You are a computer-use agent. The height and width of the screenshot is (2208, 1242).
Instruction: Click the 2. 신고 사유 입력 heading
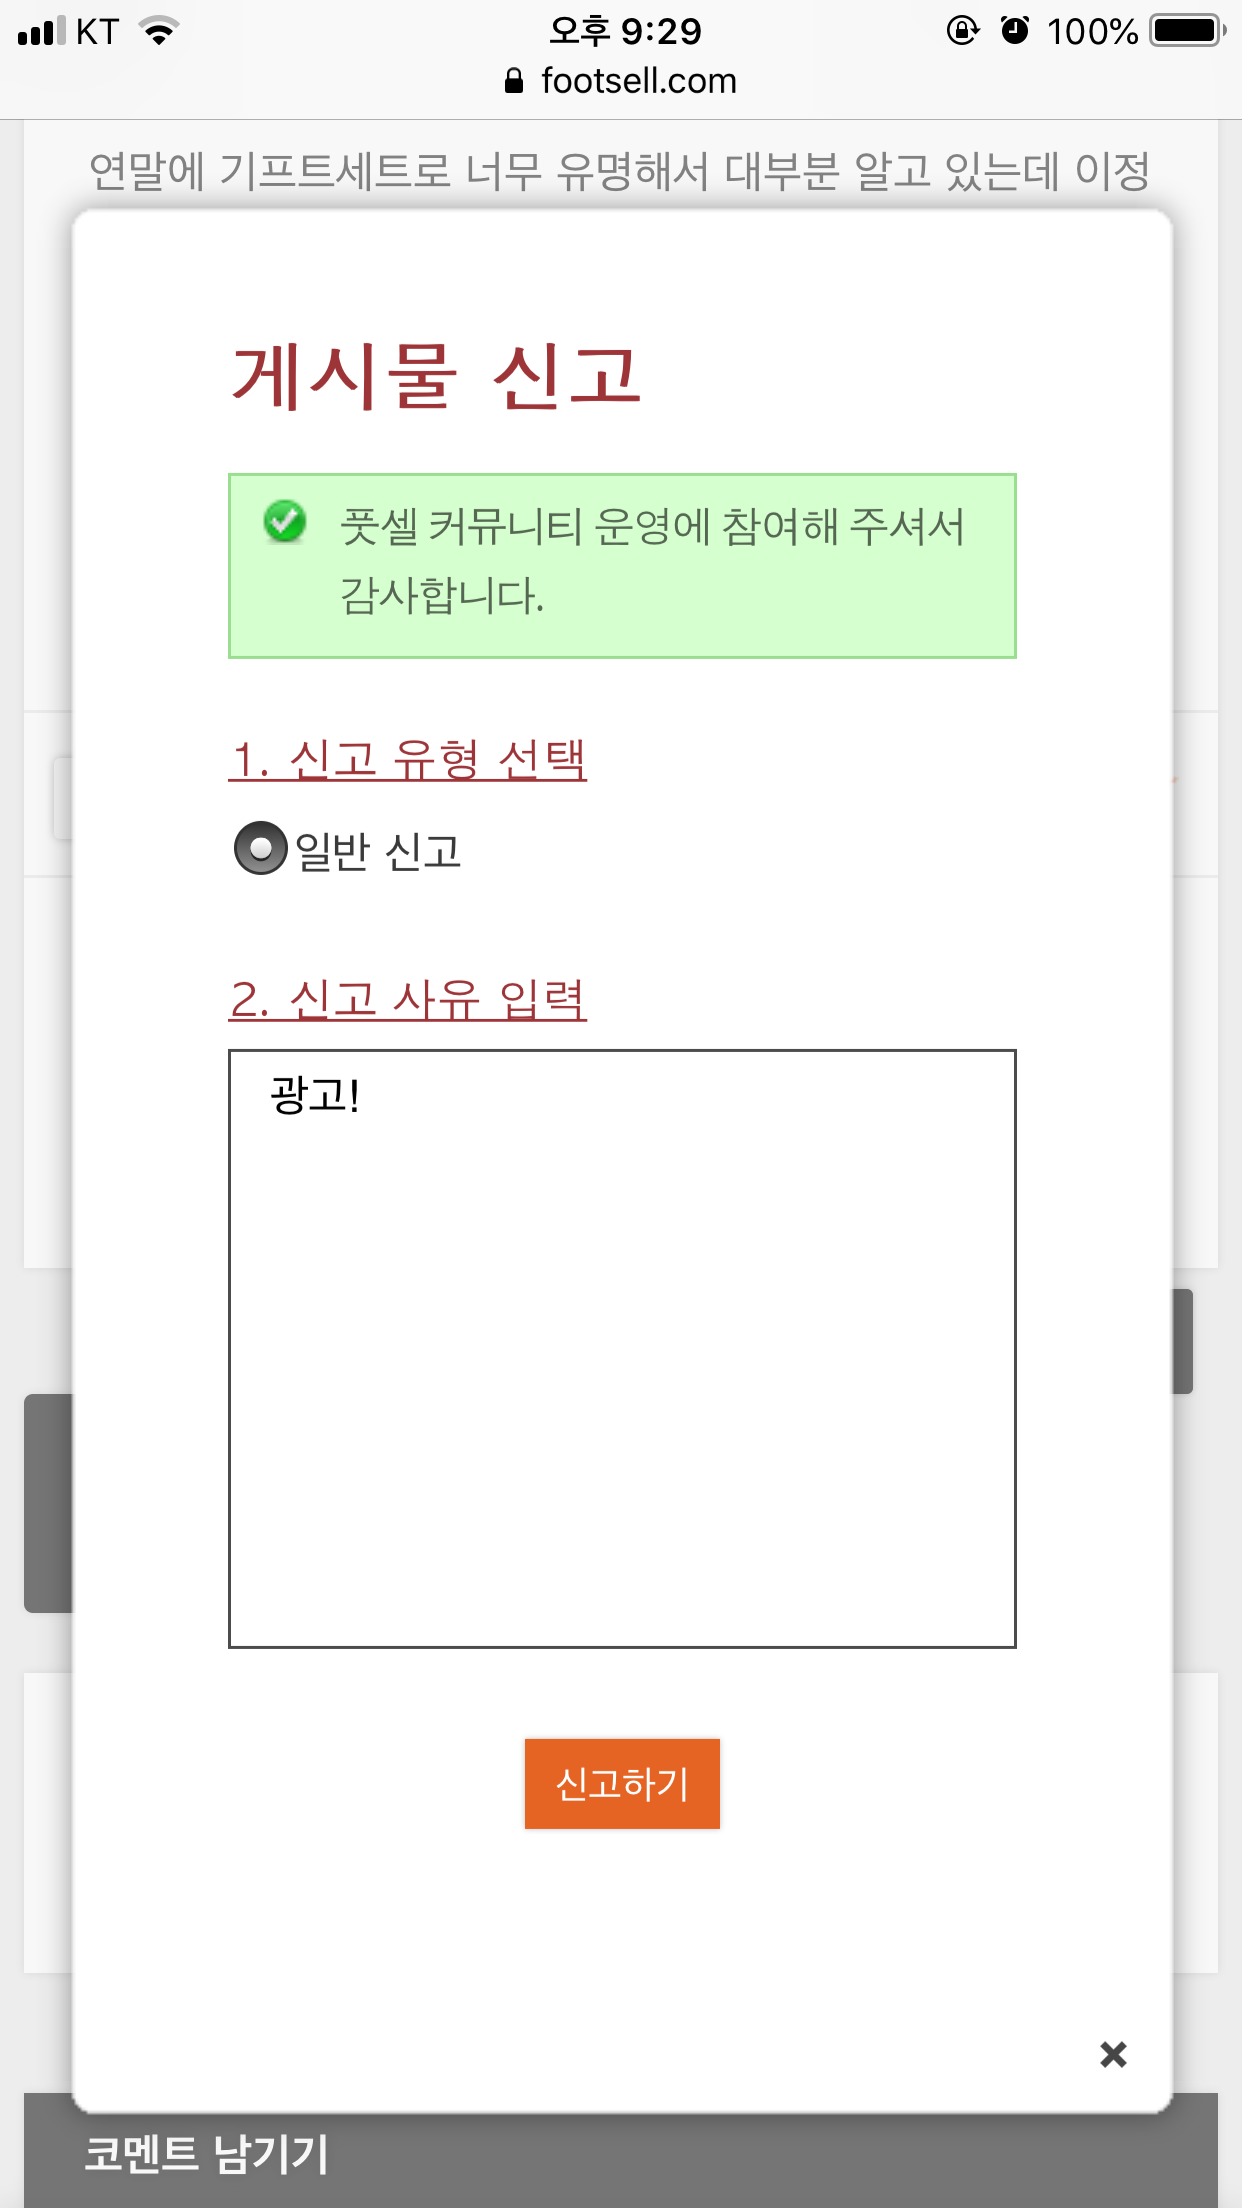click(408, 999)
